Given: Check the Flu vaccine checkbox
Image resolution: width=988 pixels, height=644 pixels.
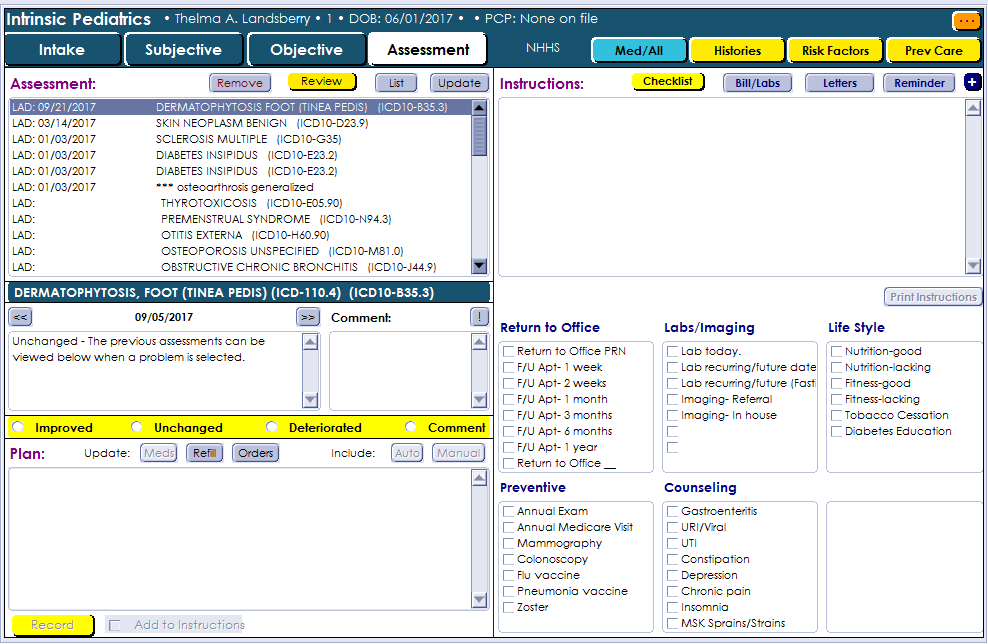Looking at the screenshot, I should [509, 576].
